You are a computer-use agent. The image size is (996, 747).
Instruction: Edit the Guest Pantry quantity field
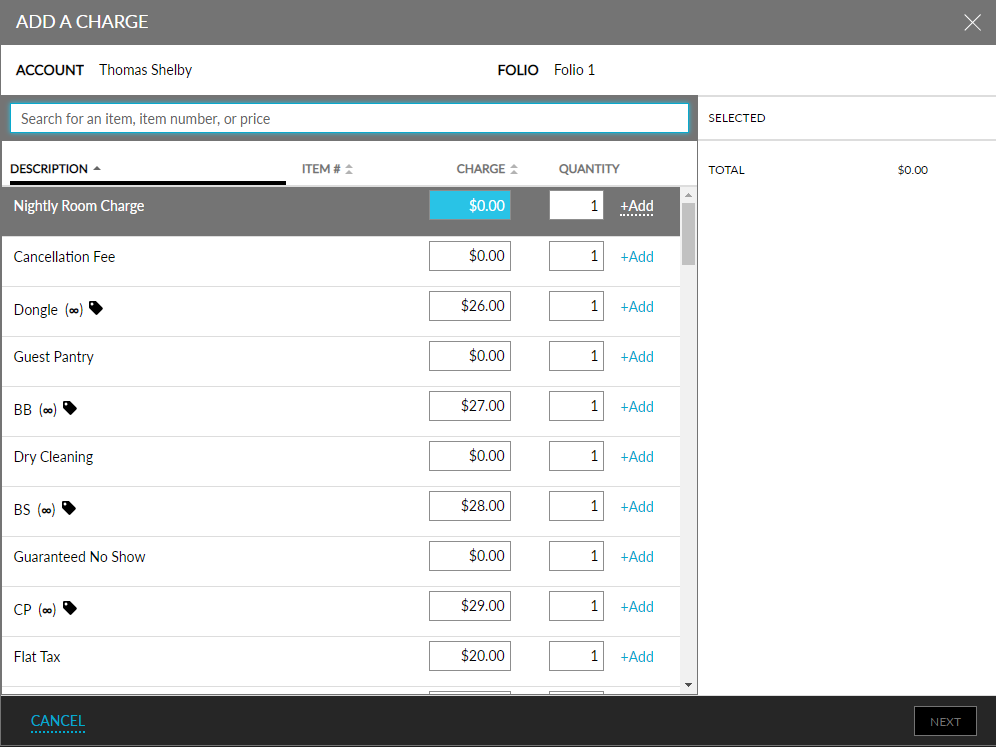pos(576,356)
